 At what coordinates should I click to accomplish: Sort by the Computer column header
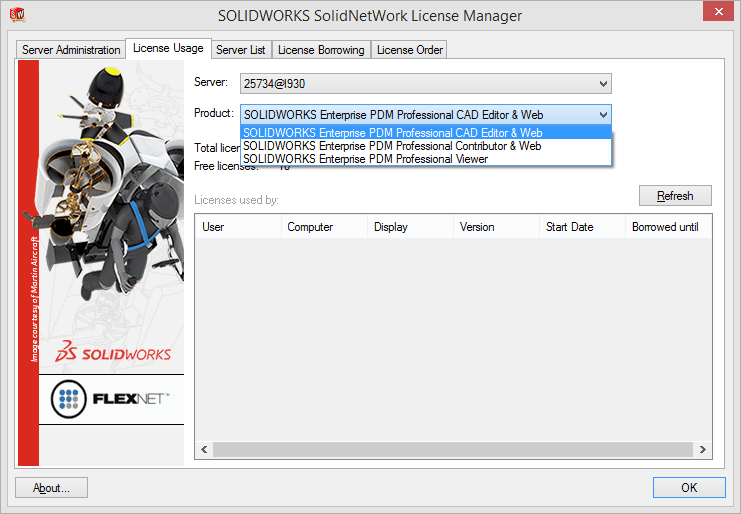coord(324,227)
